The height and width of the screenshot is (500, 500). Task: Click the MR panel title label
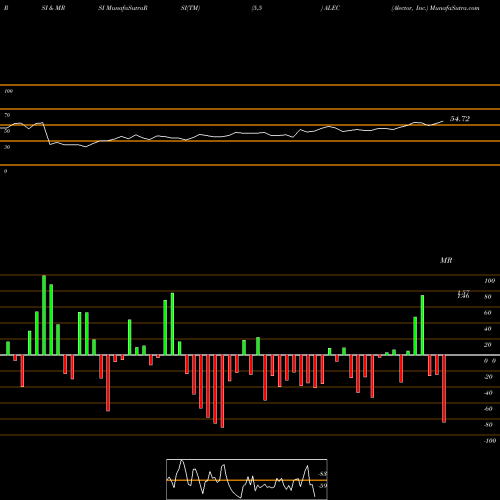446,260
